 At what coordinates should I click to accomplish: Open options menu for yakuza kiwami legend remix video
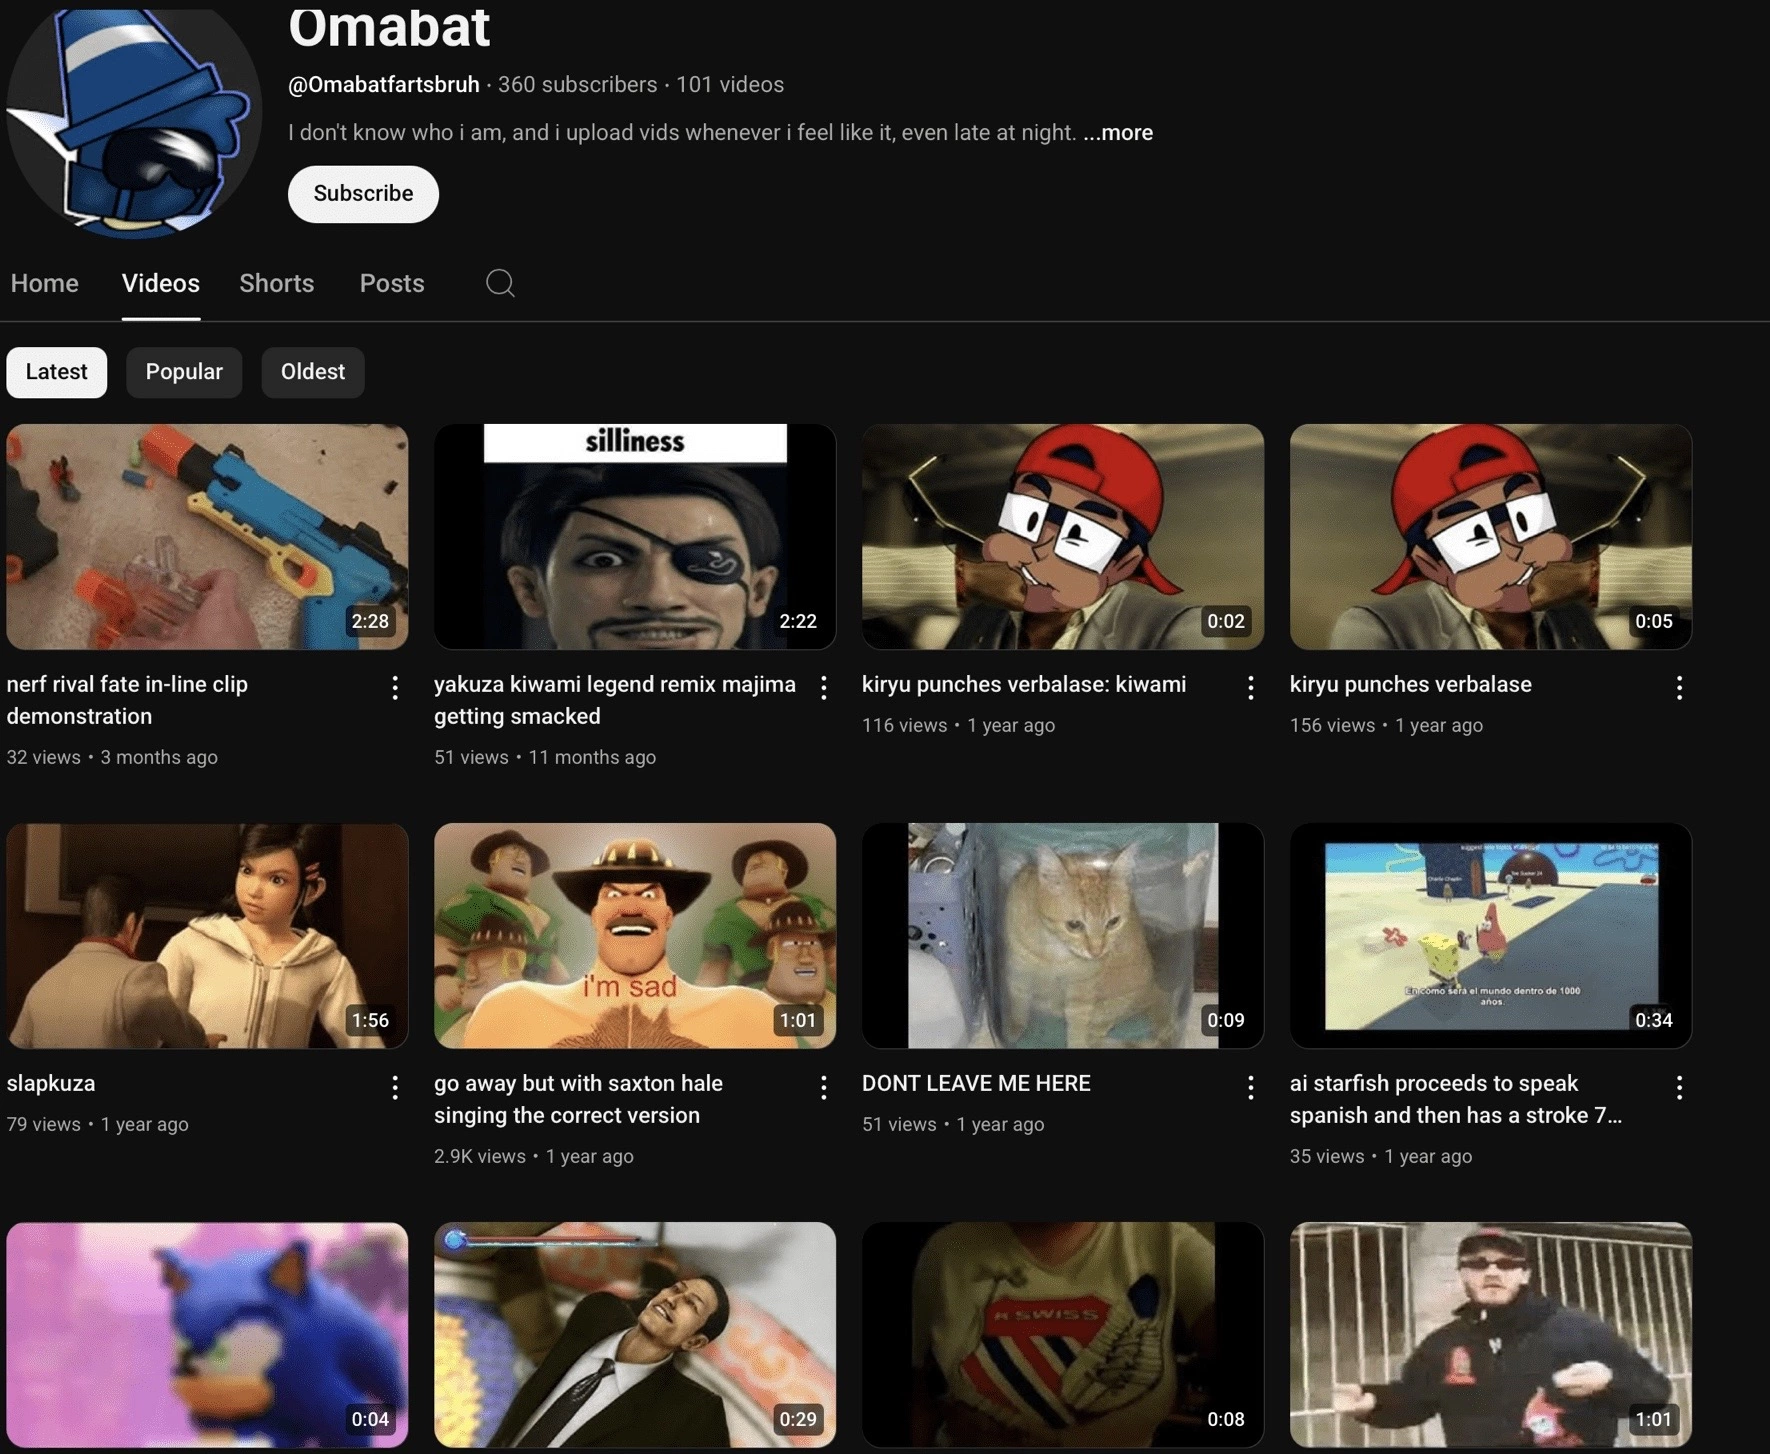(x=823, y=687)
